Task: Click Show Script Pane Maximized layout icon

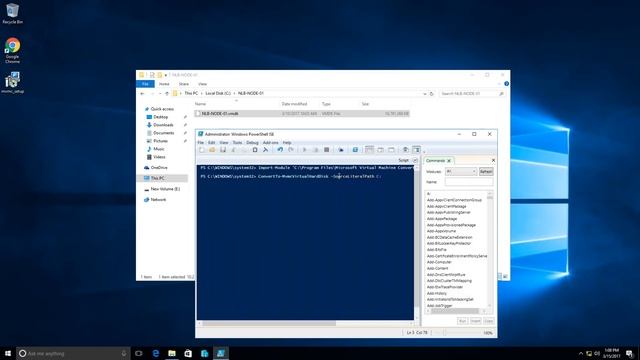Action: pos(391,150)
